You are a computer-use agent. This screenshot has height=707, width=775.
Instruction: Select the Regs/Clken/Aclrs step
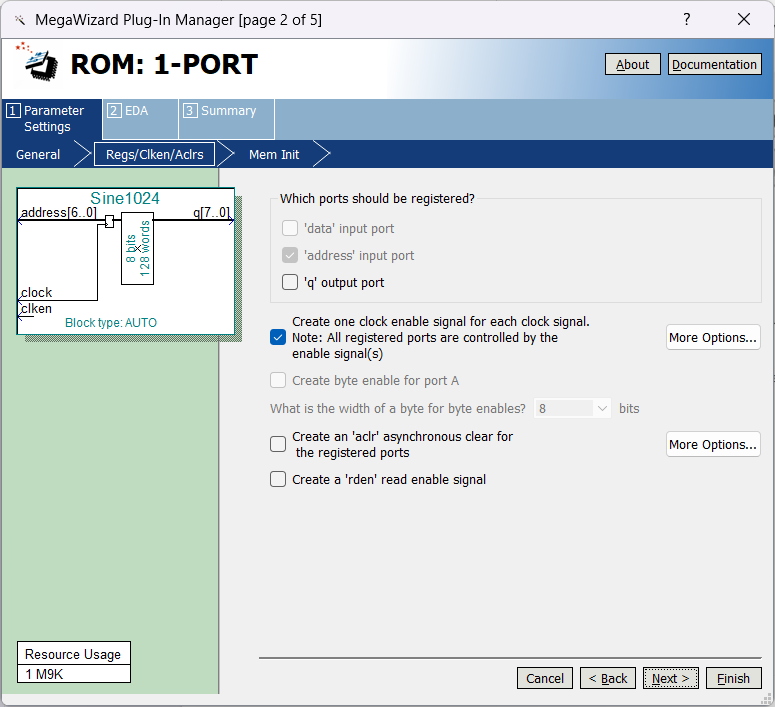155,155
